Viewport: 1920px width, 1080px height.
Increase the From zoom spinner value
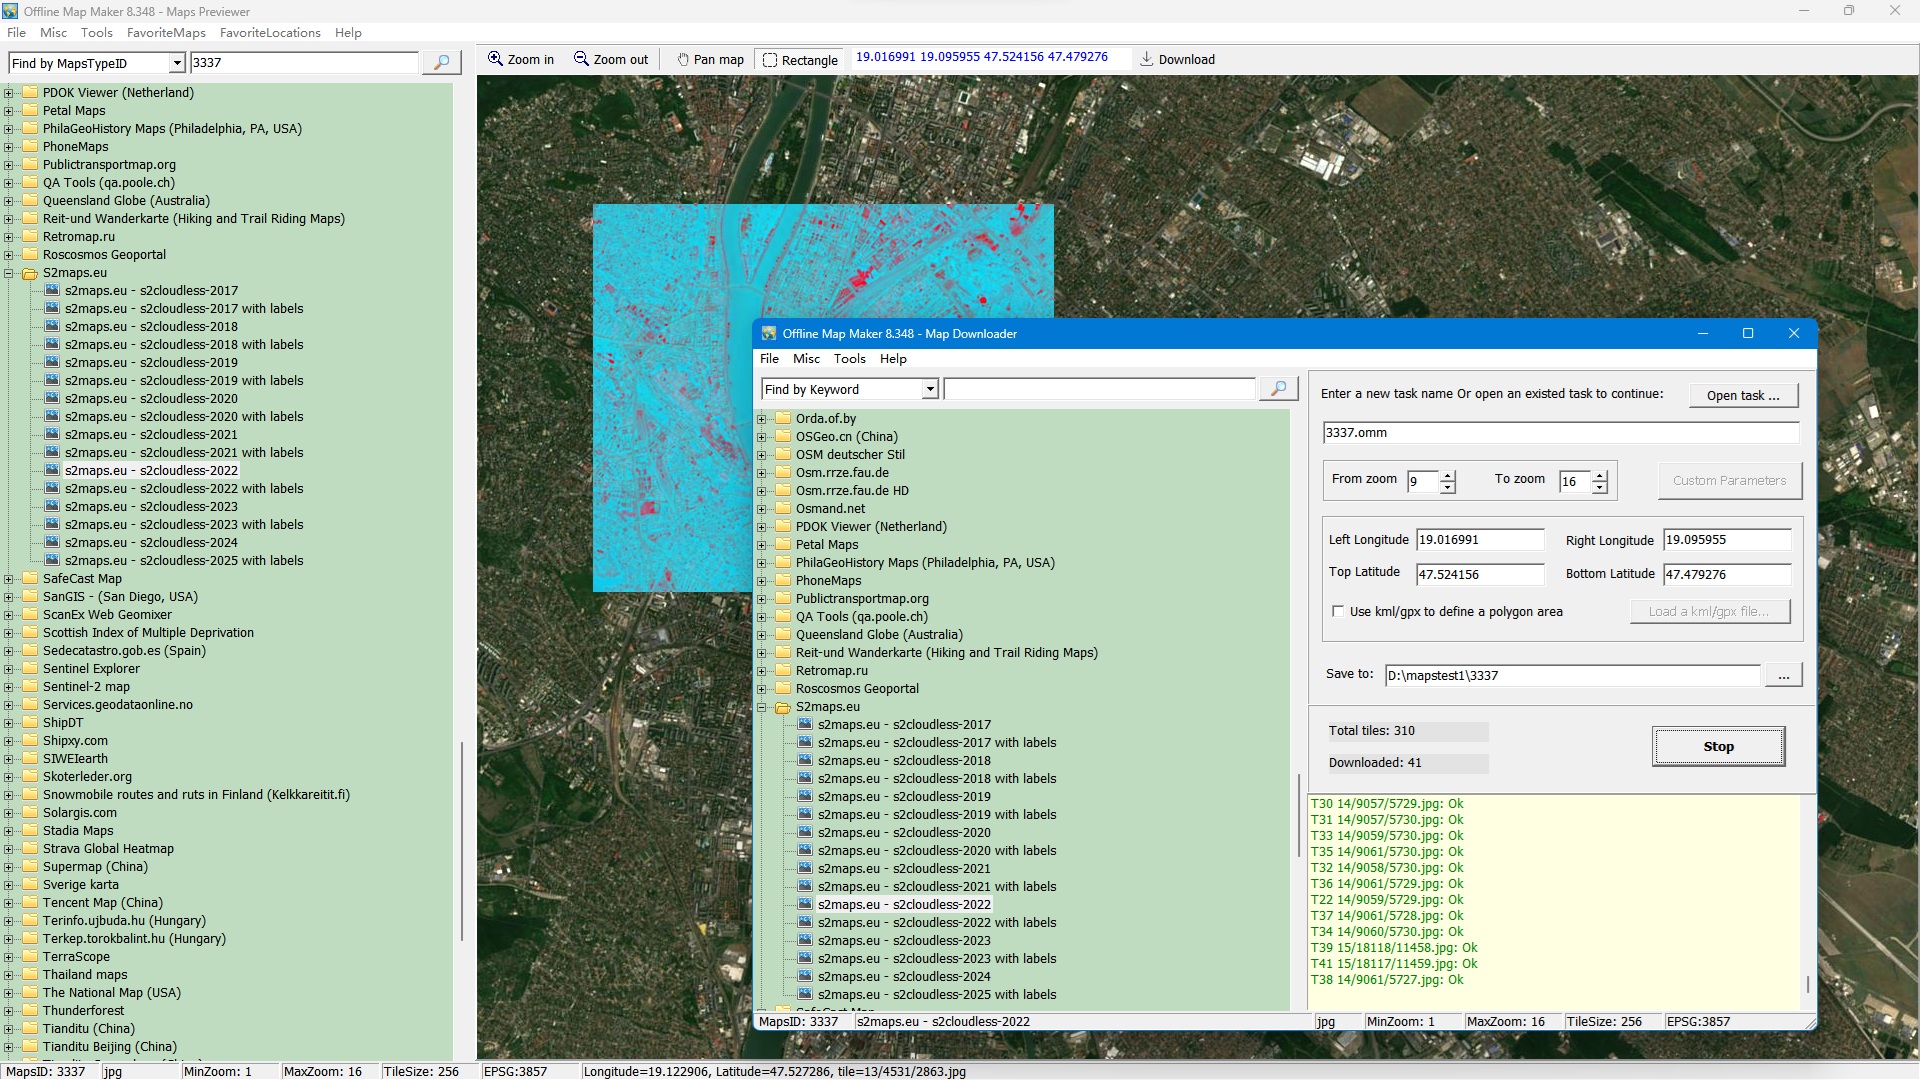tap(1448, 475)
